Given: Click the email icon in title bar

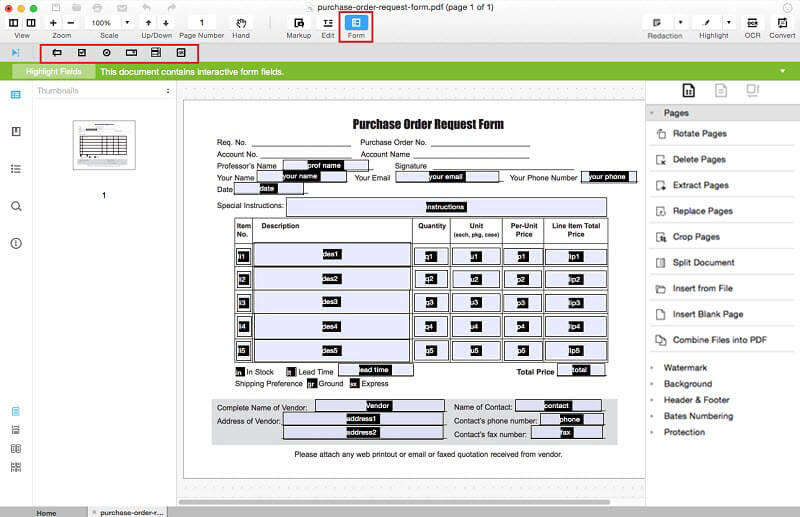Looking at the screenshot, I should [x=121, y=7].
